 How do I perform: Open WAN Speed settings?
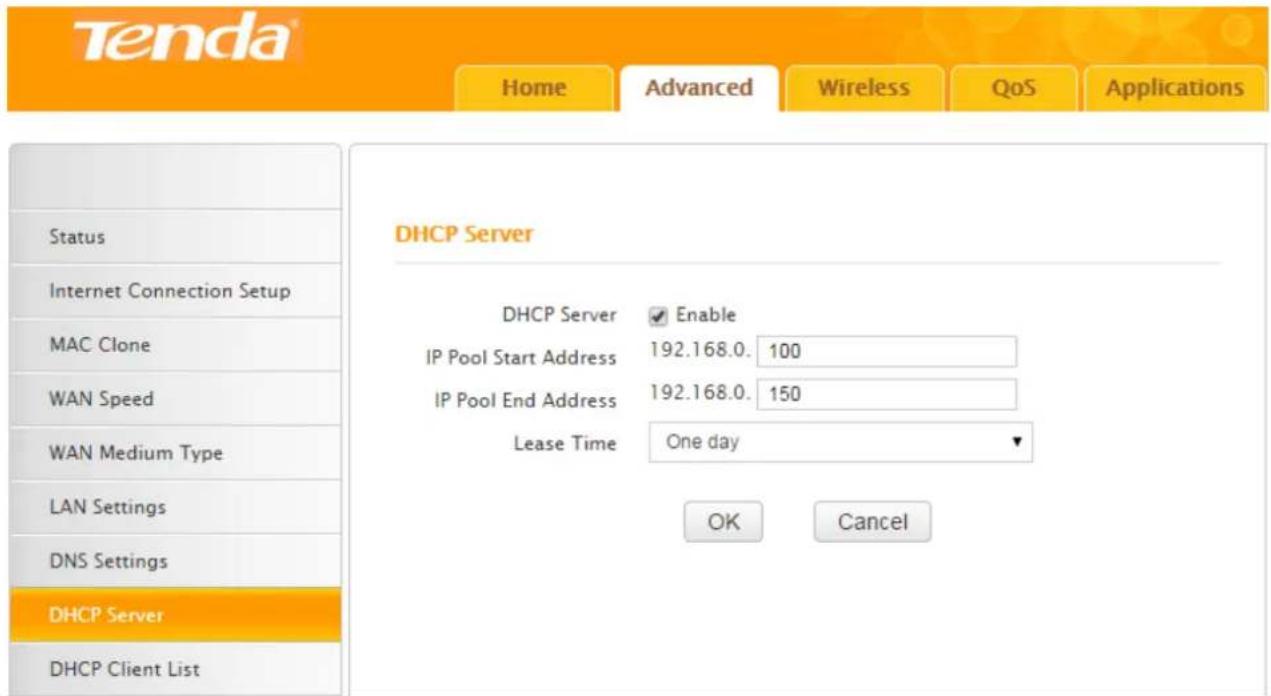[175, 399]
